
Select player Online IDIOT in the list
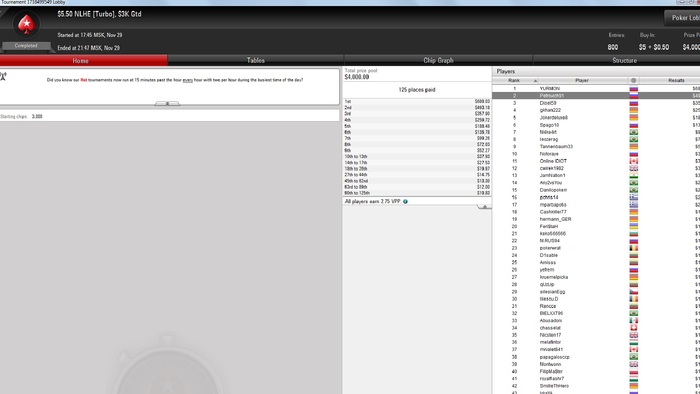tap(553, 161)
